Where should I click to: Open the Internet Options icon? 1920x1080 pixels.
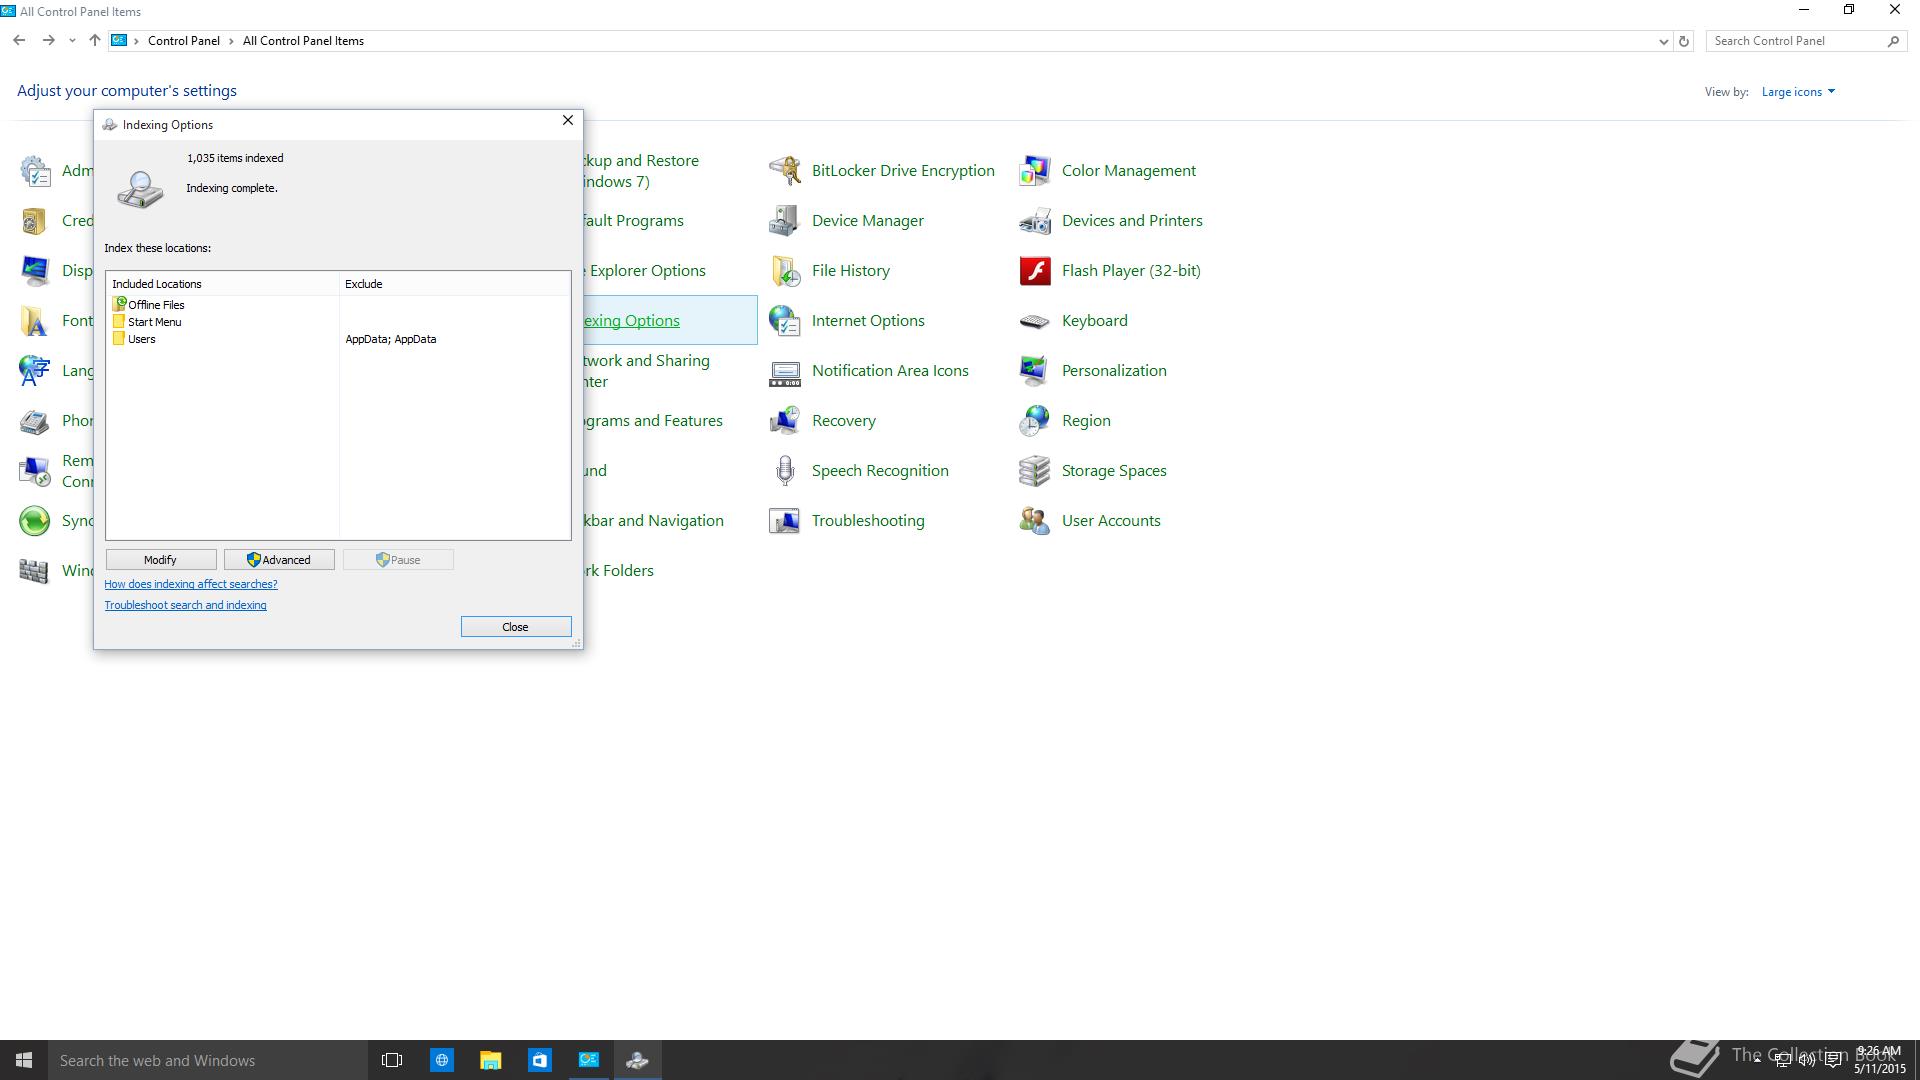785,321
